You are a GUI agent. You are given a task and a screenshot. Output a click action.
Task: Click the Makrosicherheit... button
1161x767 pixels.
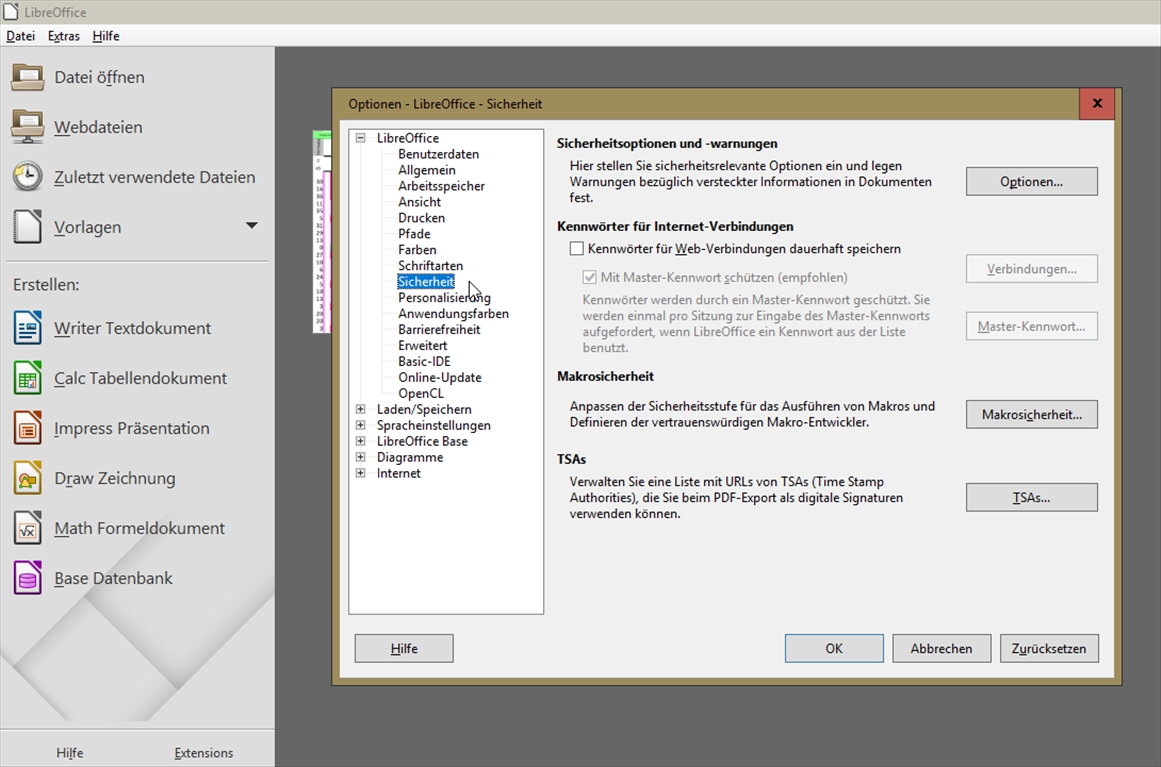[x=1031, y=415]
